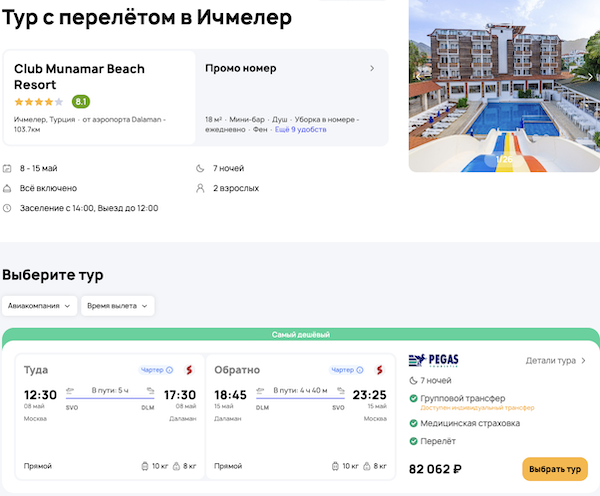Screen dimensions: 600x496
Task: Open Детали тура for the Pegas offer
Action: pos(556,361)
